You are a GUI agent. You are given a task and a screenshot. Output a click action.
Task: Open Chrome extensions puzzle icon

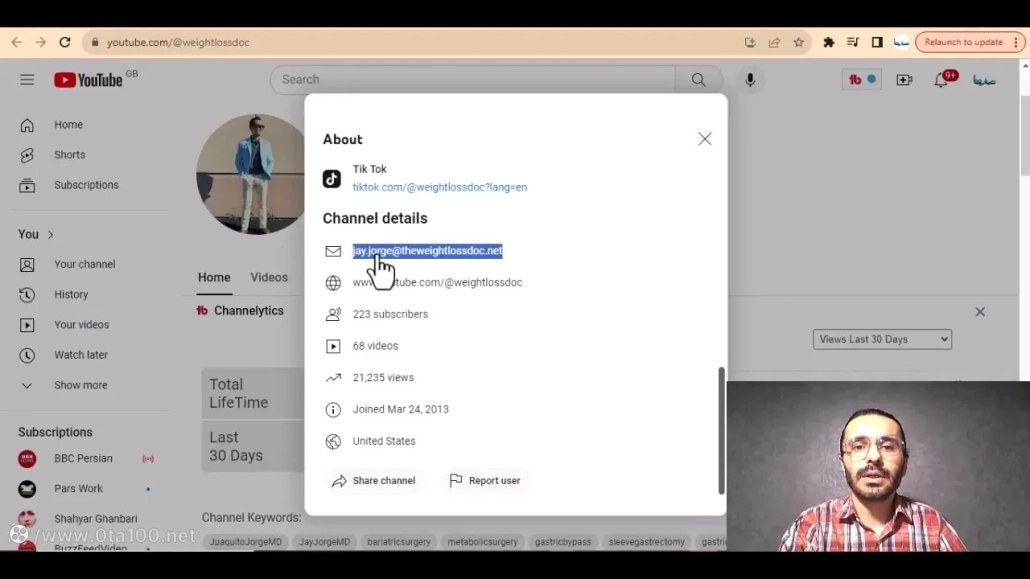(828, 43)
